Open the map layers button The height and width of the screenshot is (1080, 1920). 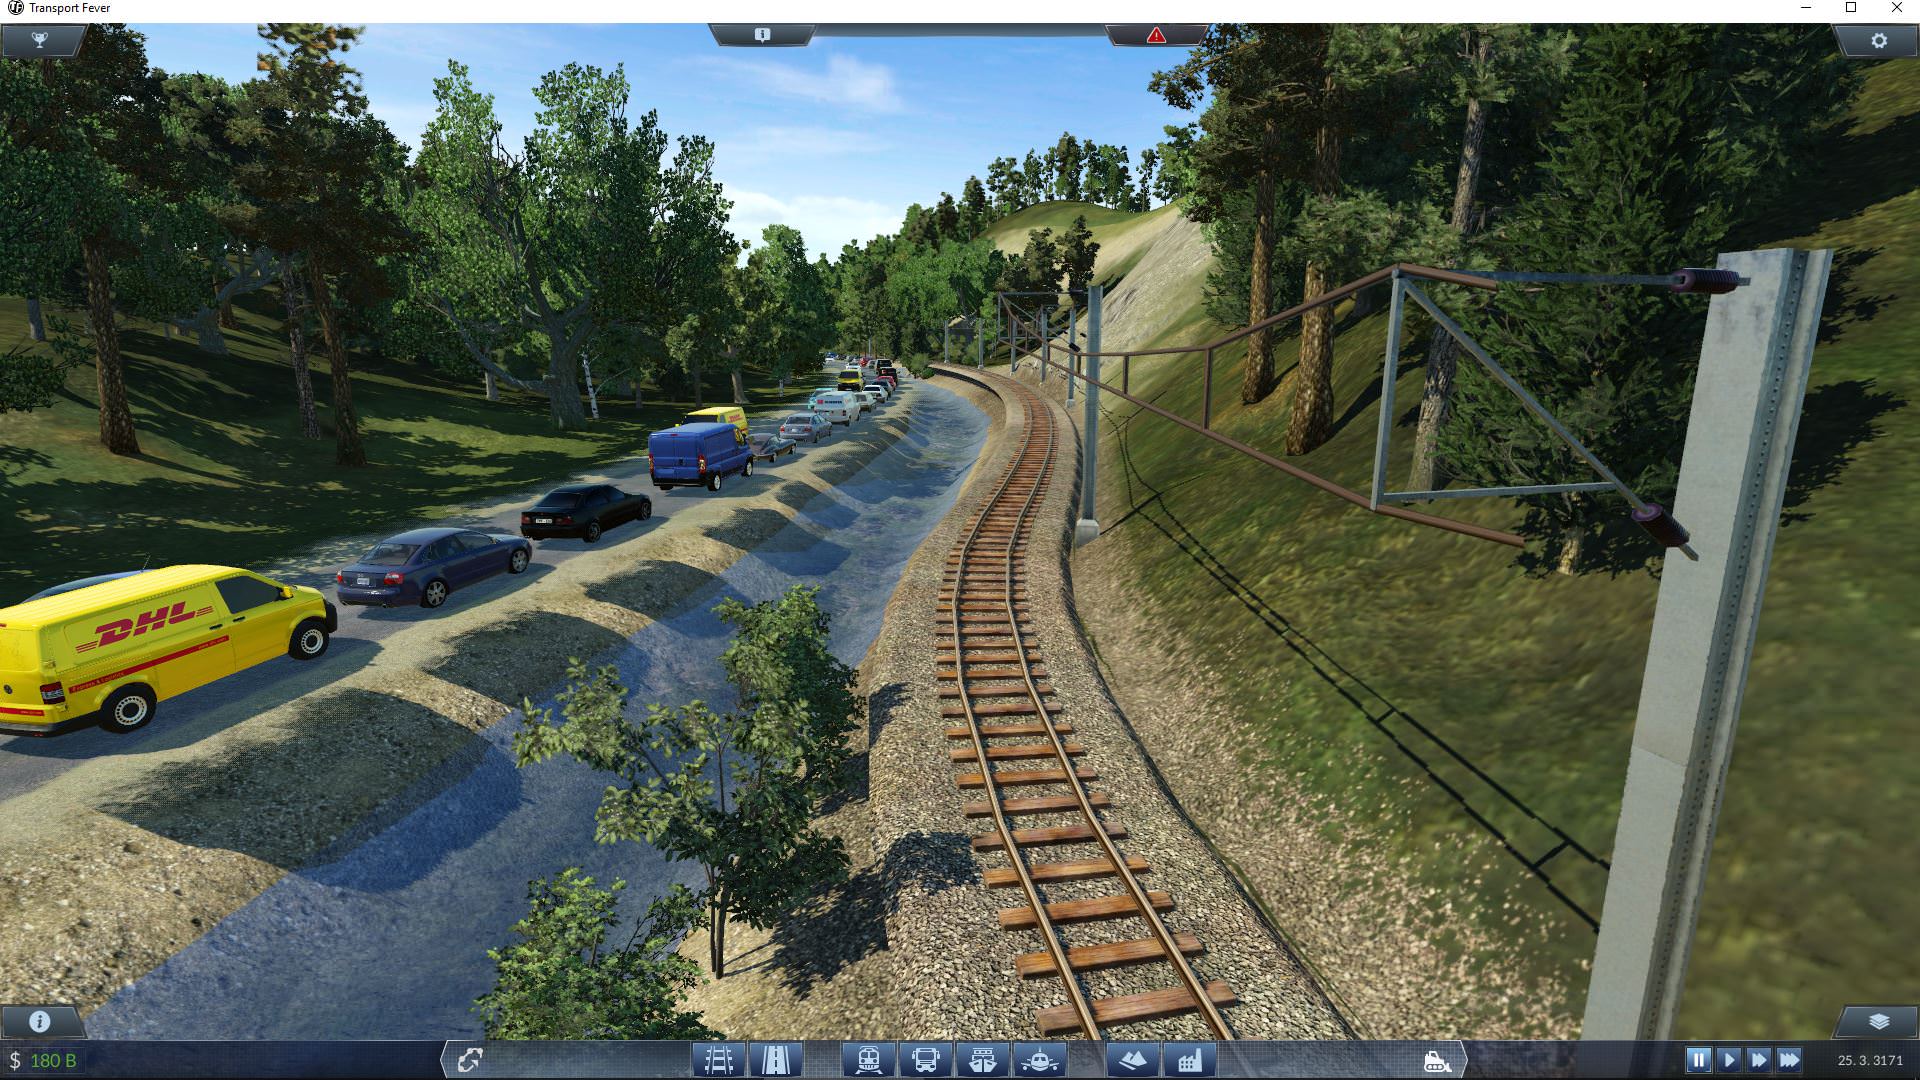[x=1879, y=1021]
